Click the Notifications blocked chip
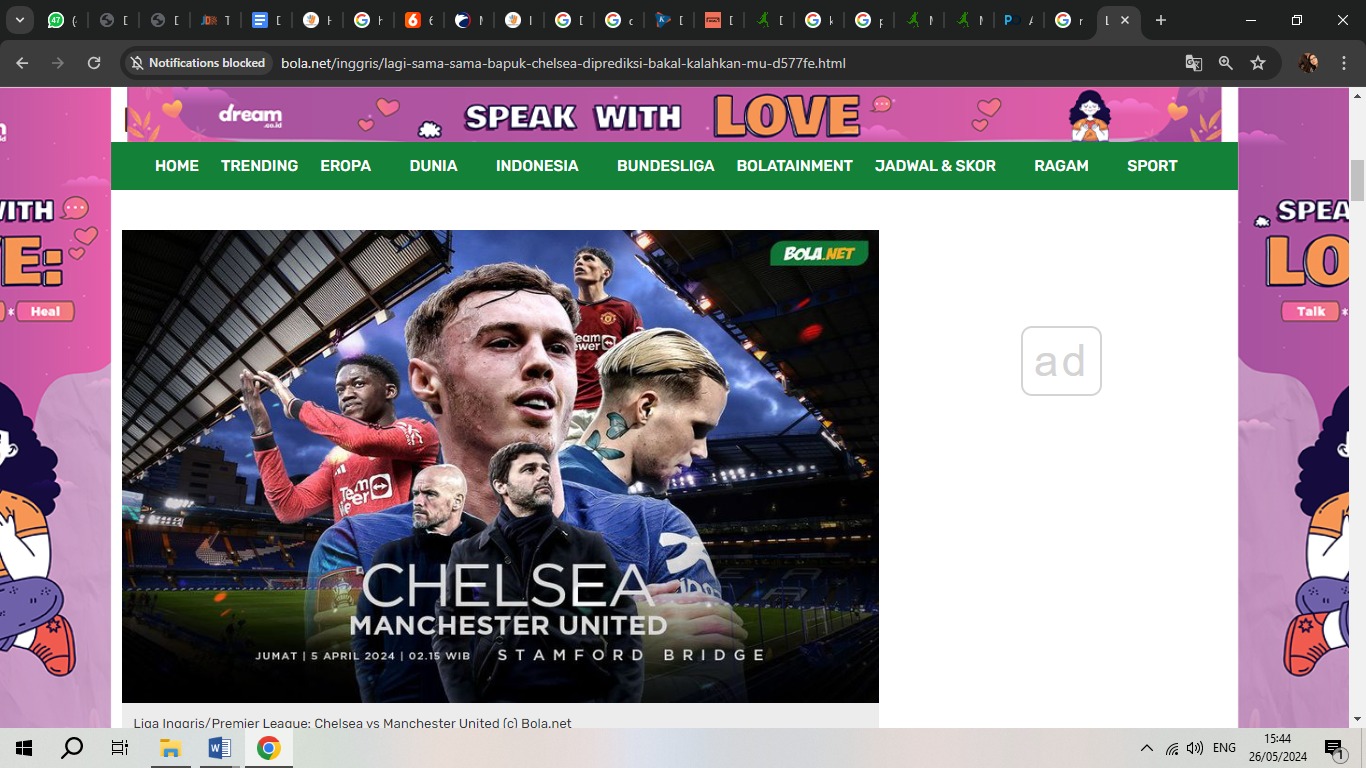The height and width of the screenshot is (768, 1366). click(198, 63)
